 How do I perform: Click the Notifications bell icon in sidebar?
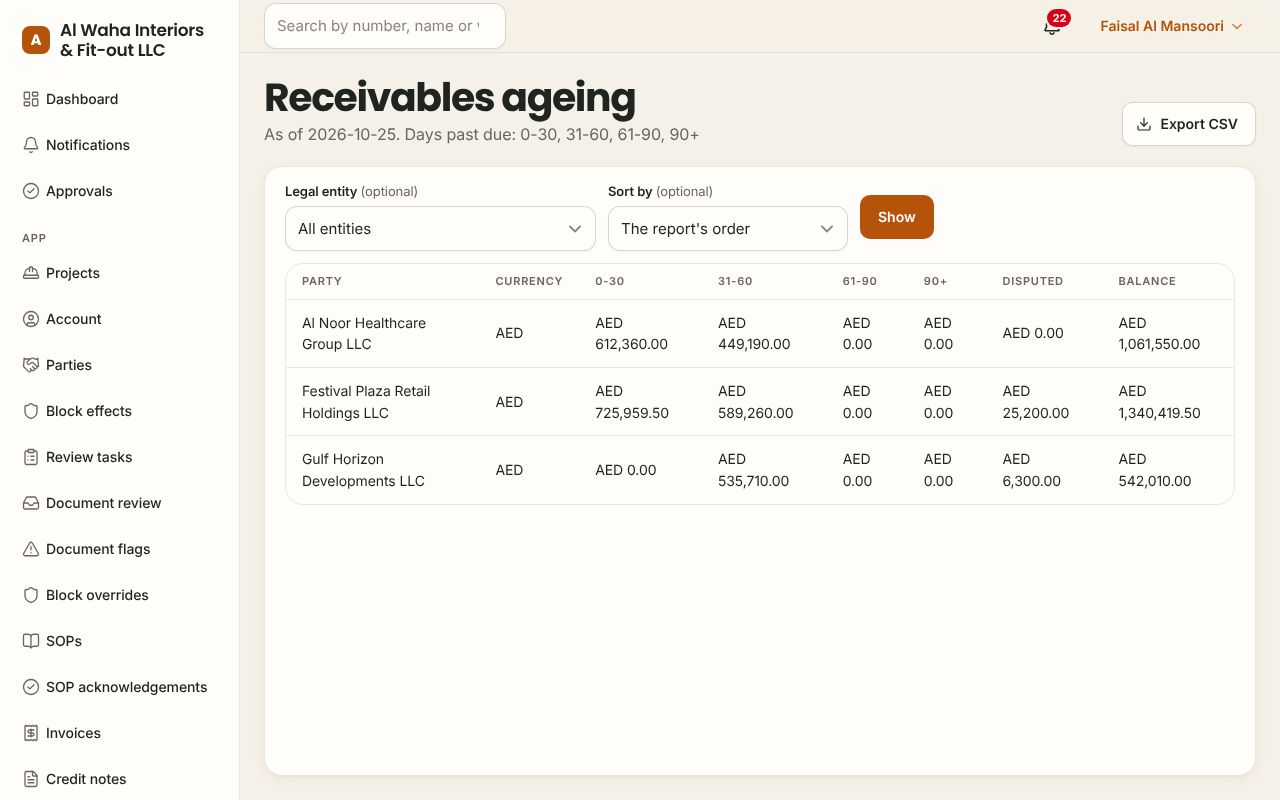[31, 145]
